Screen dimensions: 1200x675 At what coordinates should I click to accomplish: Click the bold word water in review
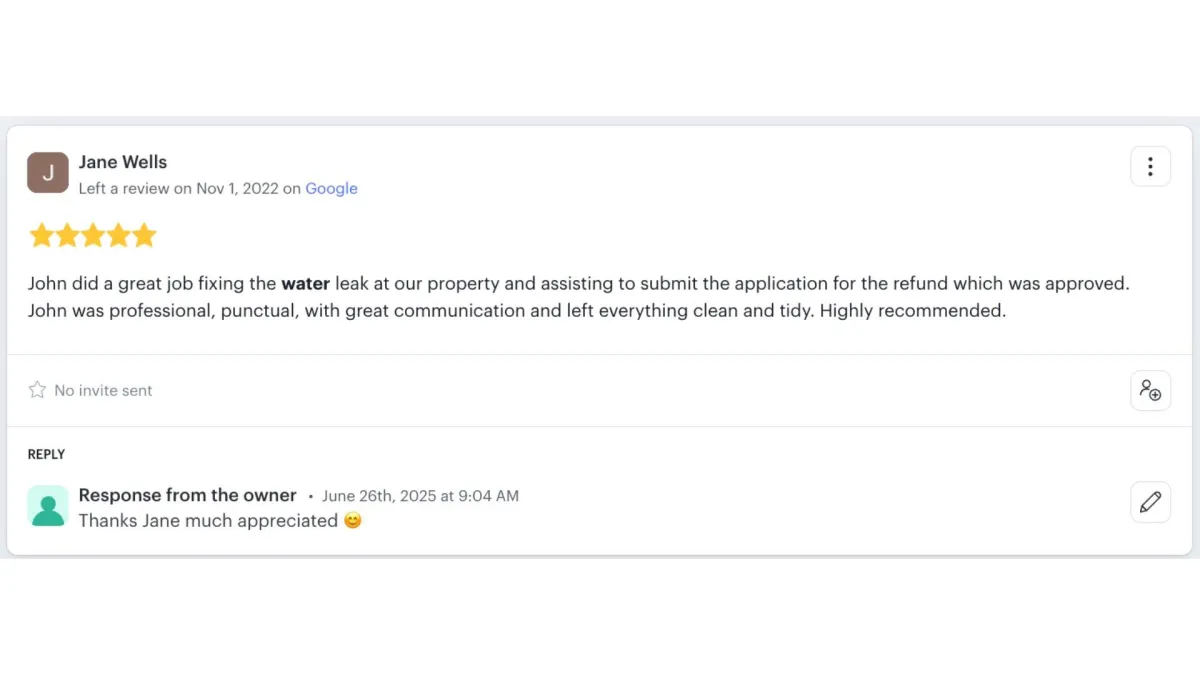tap(305, 283)
